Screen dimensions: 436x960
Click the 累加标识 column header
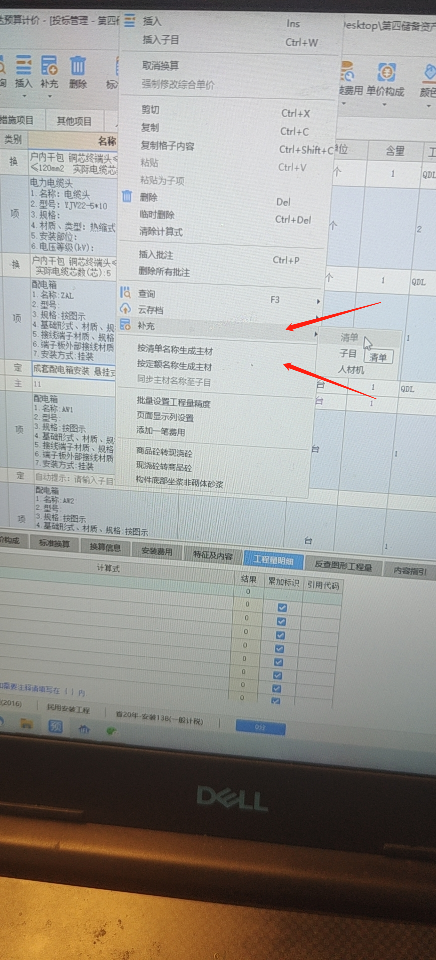point(283,582)
